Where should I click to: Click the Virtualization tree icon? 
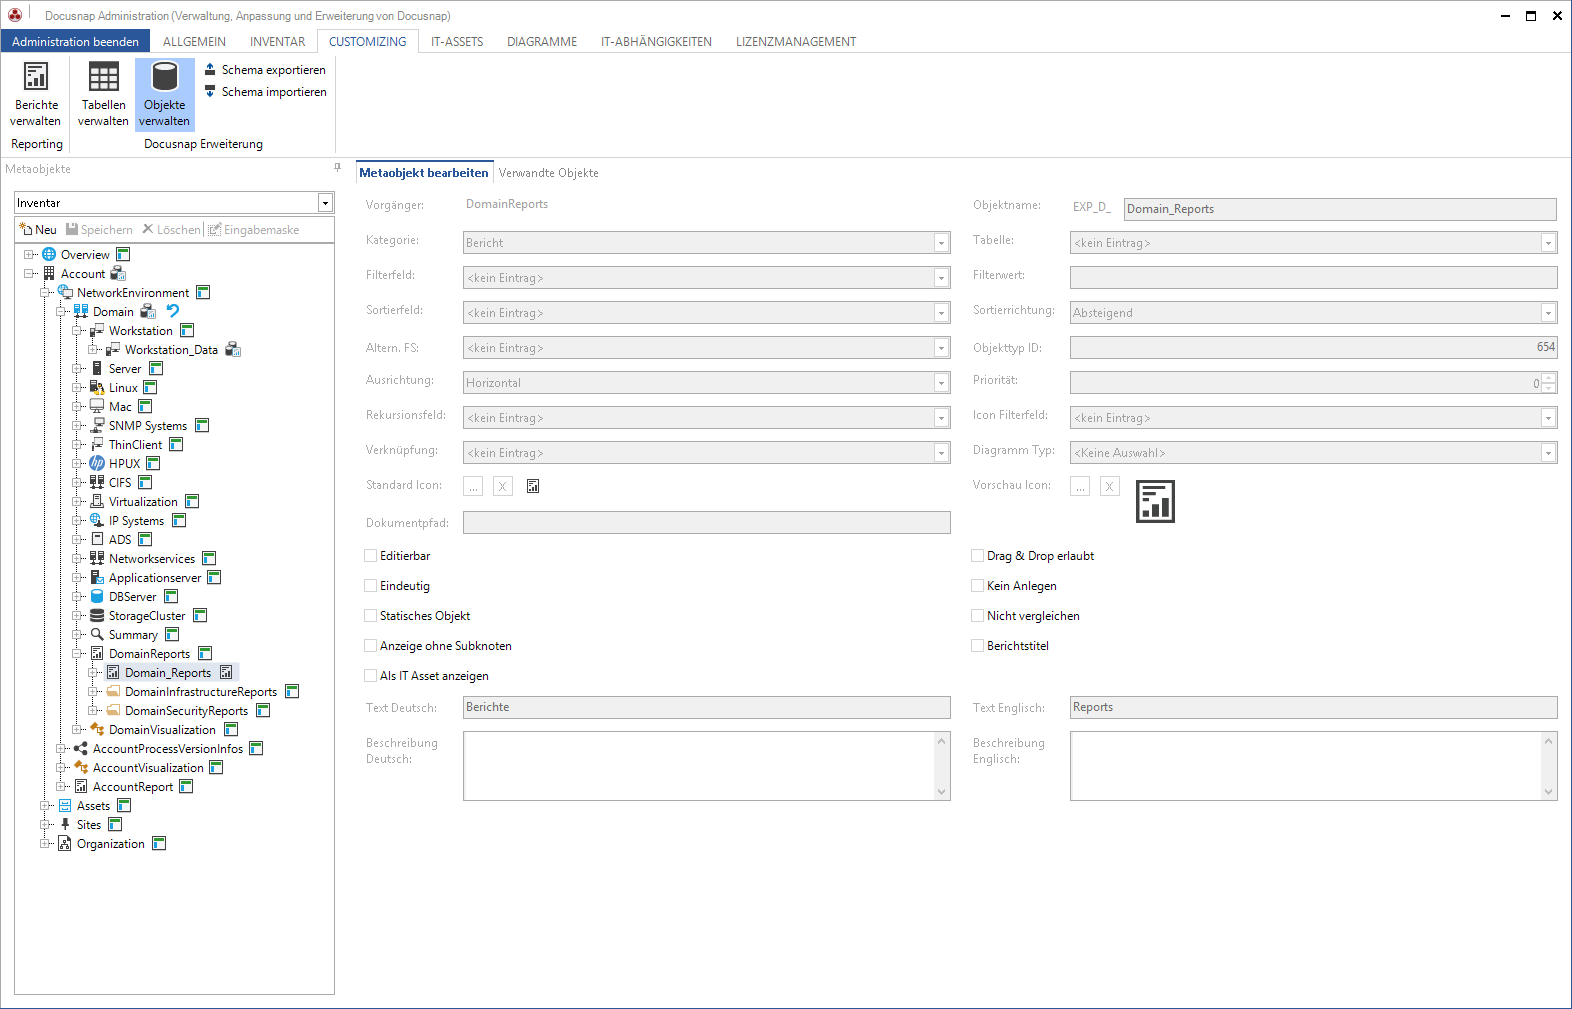click(x=97, y=501)
